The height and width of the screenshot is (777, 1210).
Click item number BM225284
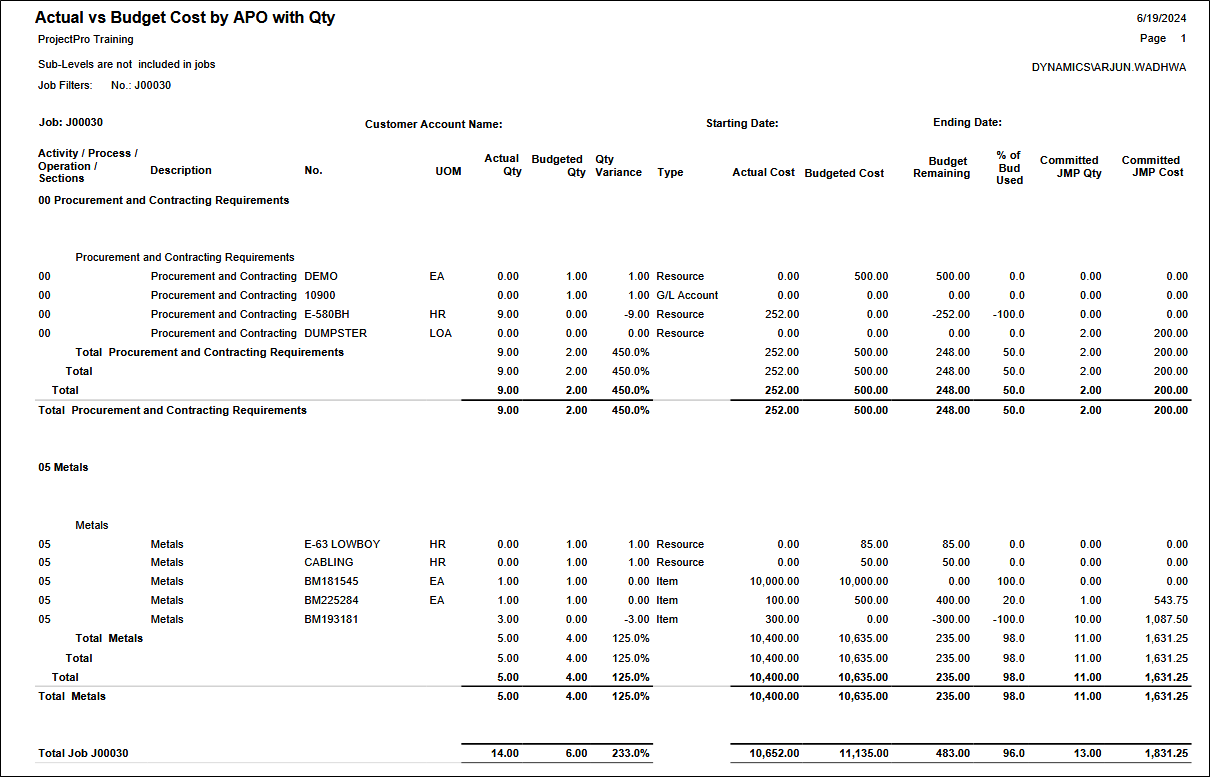pos(331,600)
